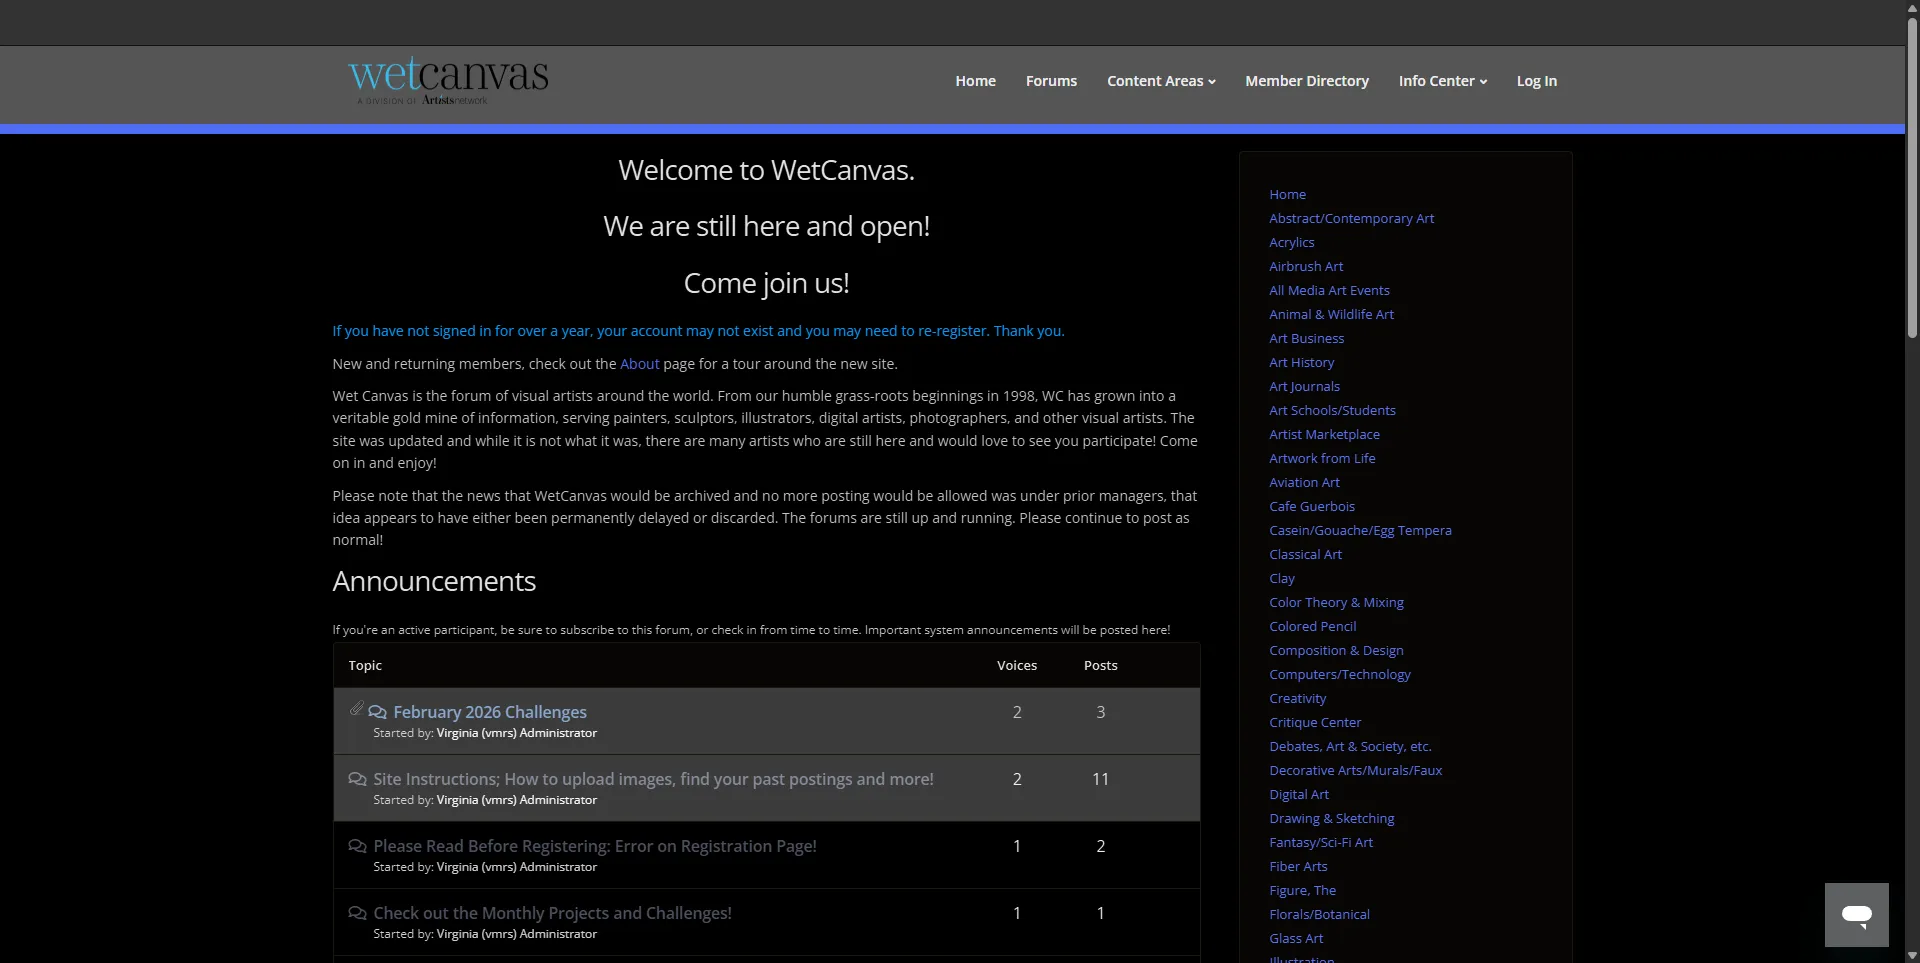Click the scrollbar track on the right edge

[1911, 500]
